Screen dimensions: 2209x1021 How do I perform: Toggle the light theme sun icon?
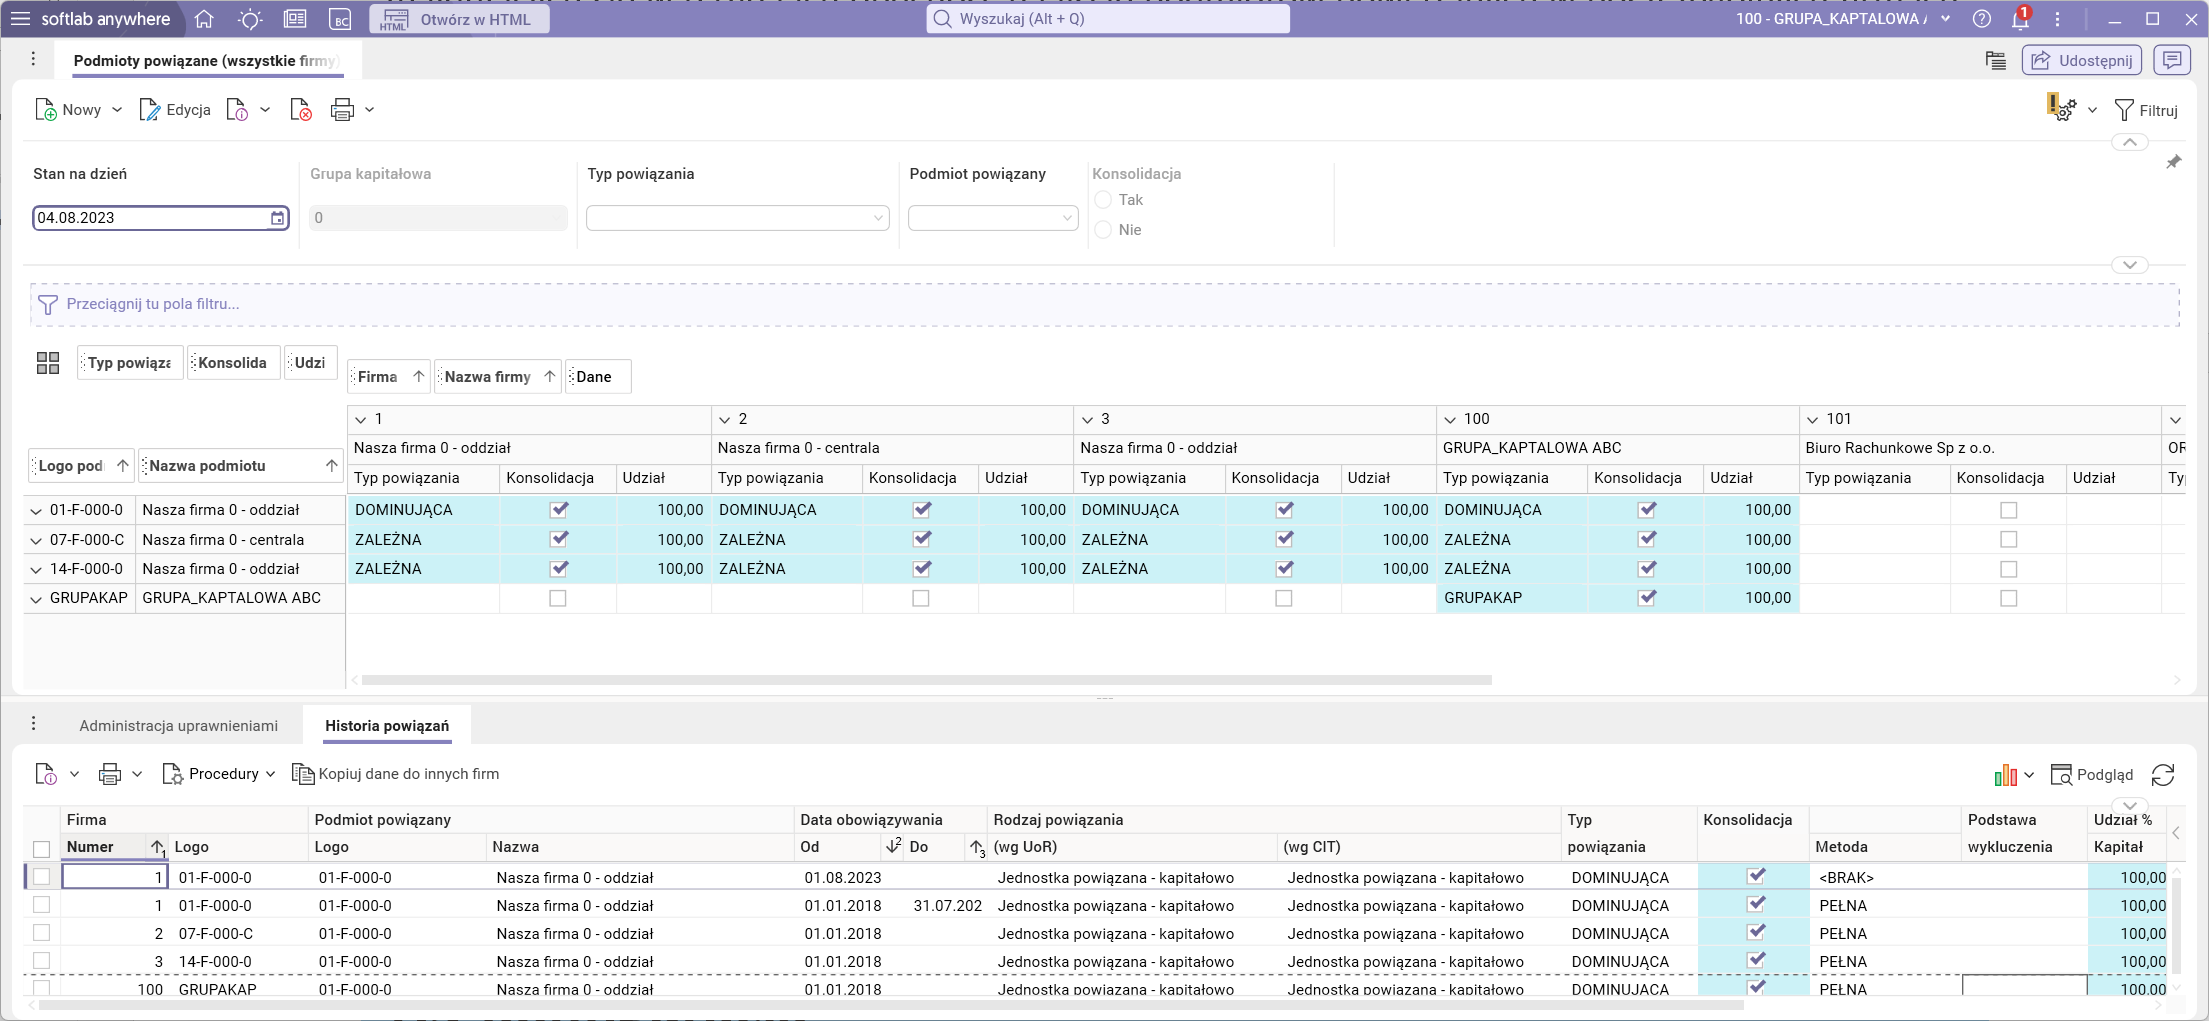pyautogui.click(x=250, y=19)
